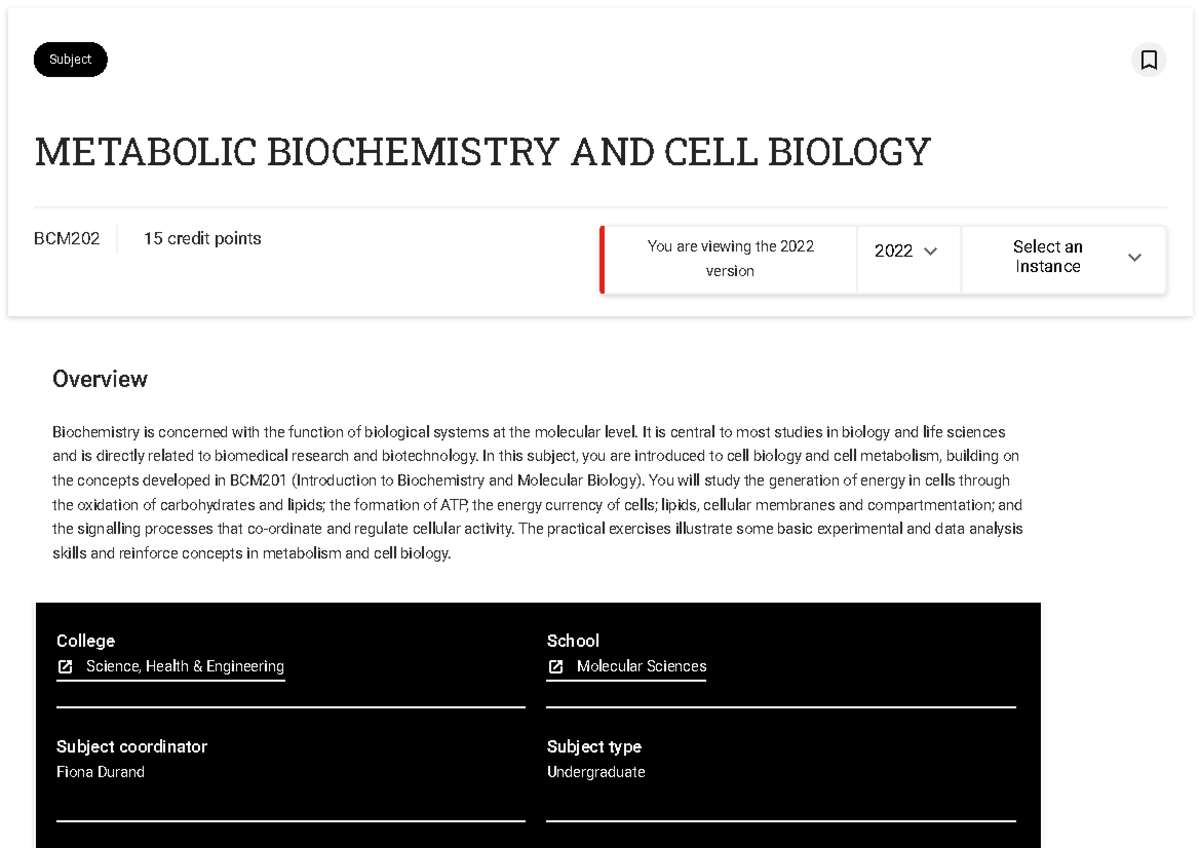This screenshot has width=1200, height=848.
Task: Click the bookmark icon to save subject
Action: coord(1149,60)
